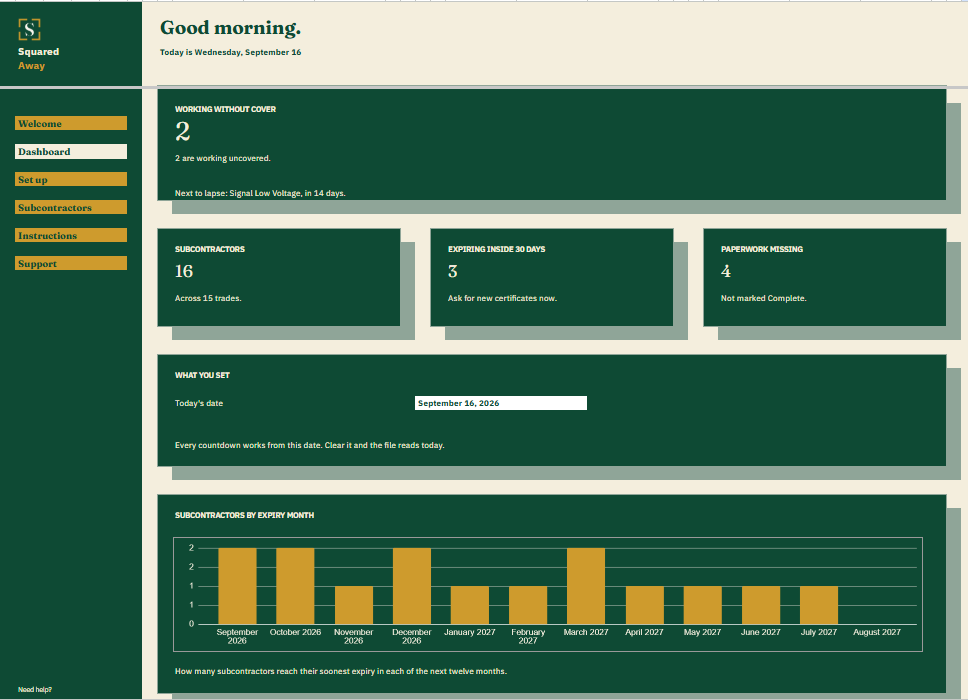The height and width of the screenshot is (700, 968).
Task: Click the May 2027 chart bar
Action: [x=703, y=605]
